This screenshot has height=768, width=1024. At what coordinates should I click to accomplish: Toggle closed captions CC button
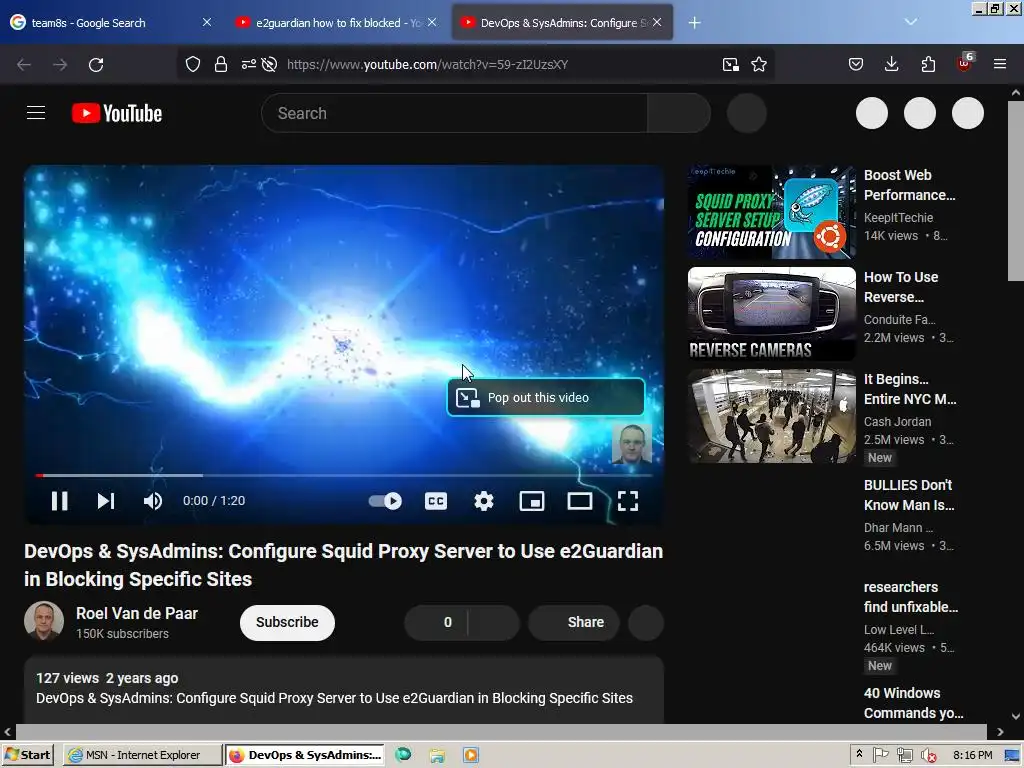click(x=436, y=501)
